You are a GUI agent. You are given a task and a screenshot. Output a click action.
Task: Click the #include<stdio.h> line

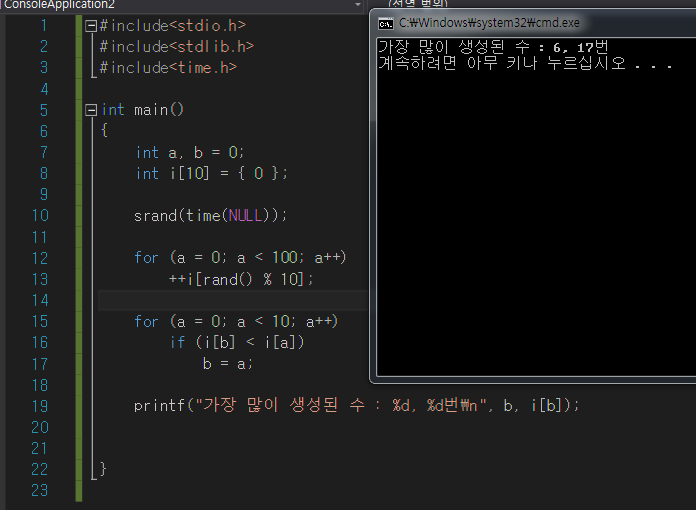pyautogui.click(x=173, y=26)
